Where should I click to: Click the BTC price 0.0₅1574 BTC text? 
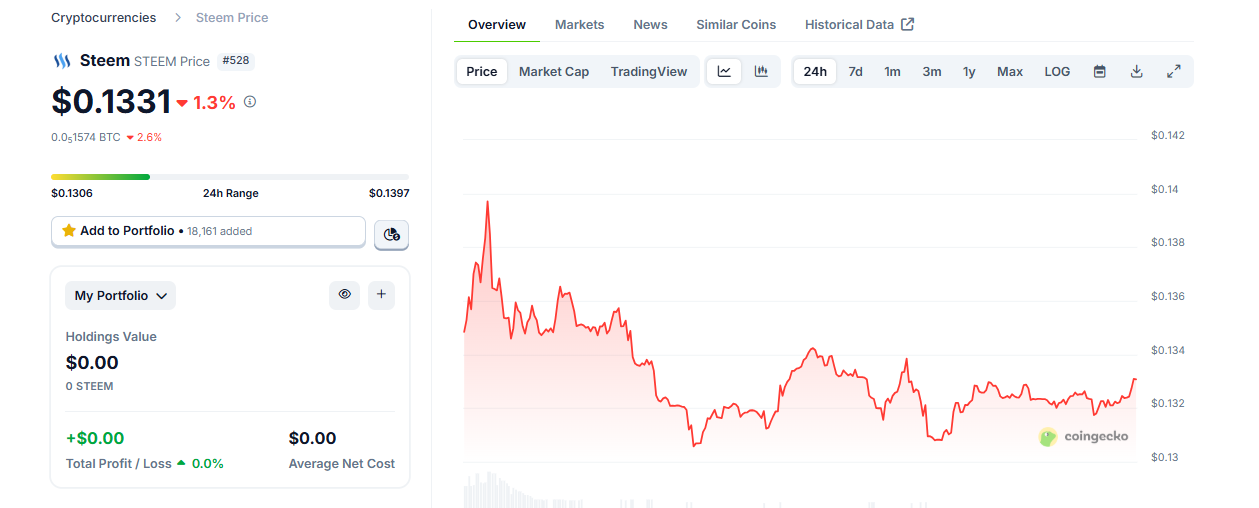click(x=86, y=137)
